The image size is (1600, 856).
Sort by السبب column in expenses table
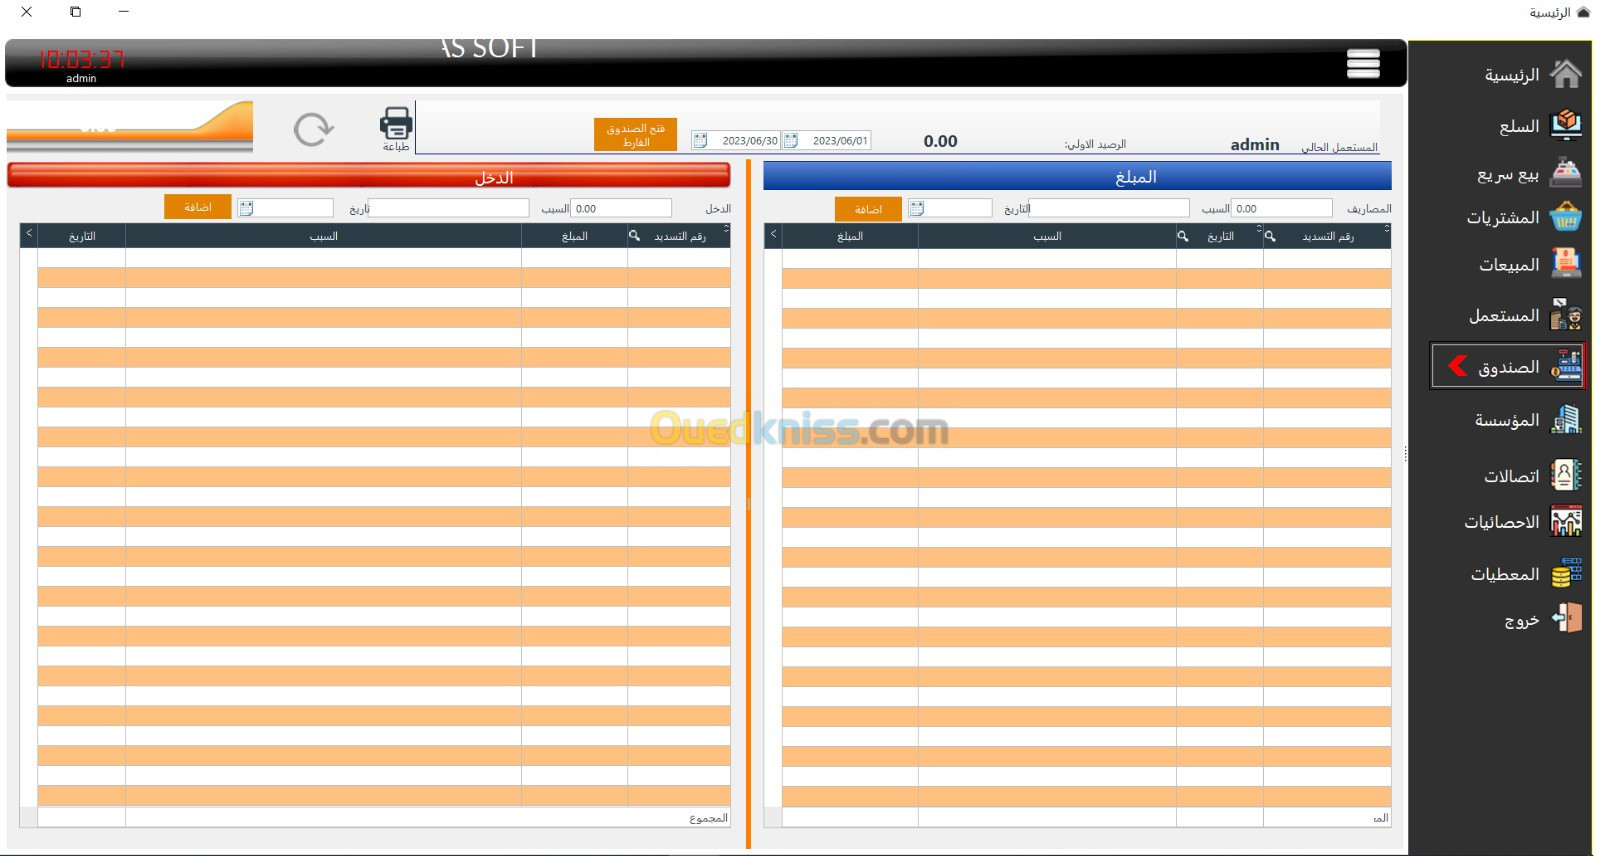point(1047,236)
